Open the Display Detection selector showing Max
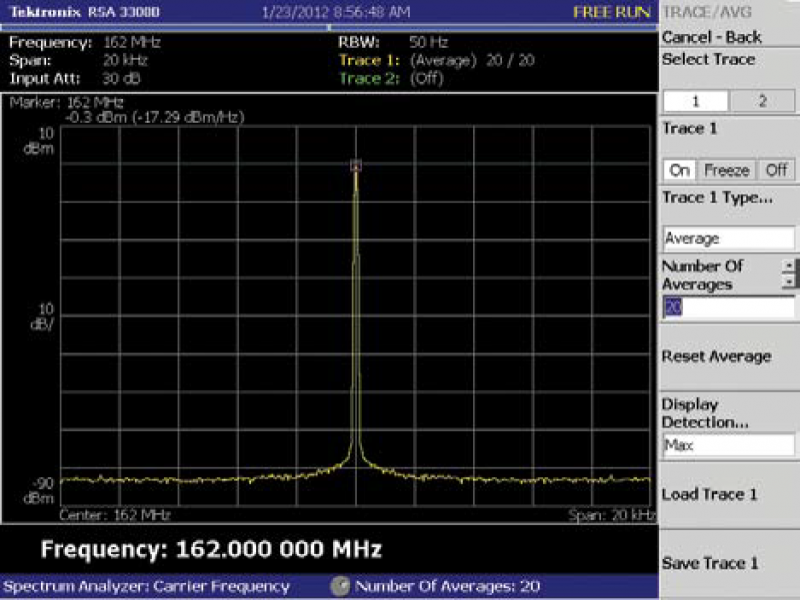 click(x=728, y=444)
